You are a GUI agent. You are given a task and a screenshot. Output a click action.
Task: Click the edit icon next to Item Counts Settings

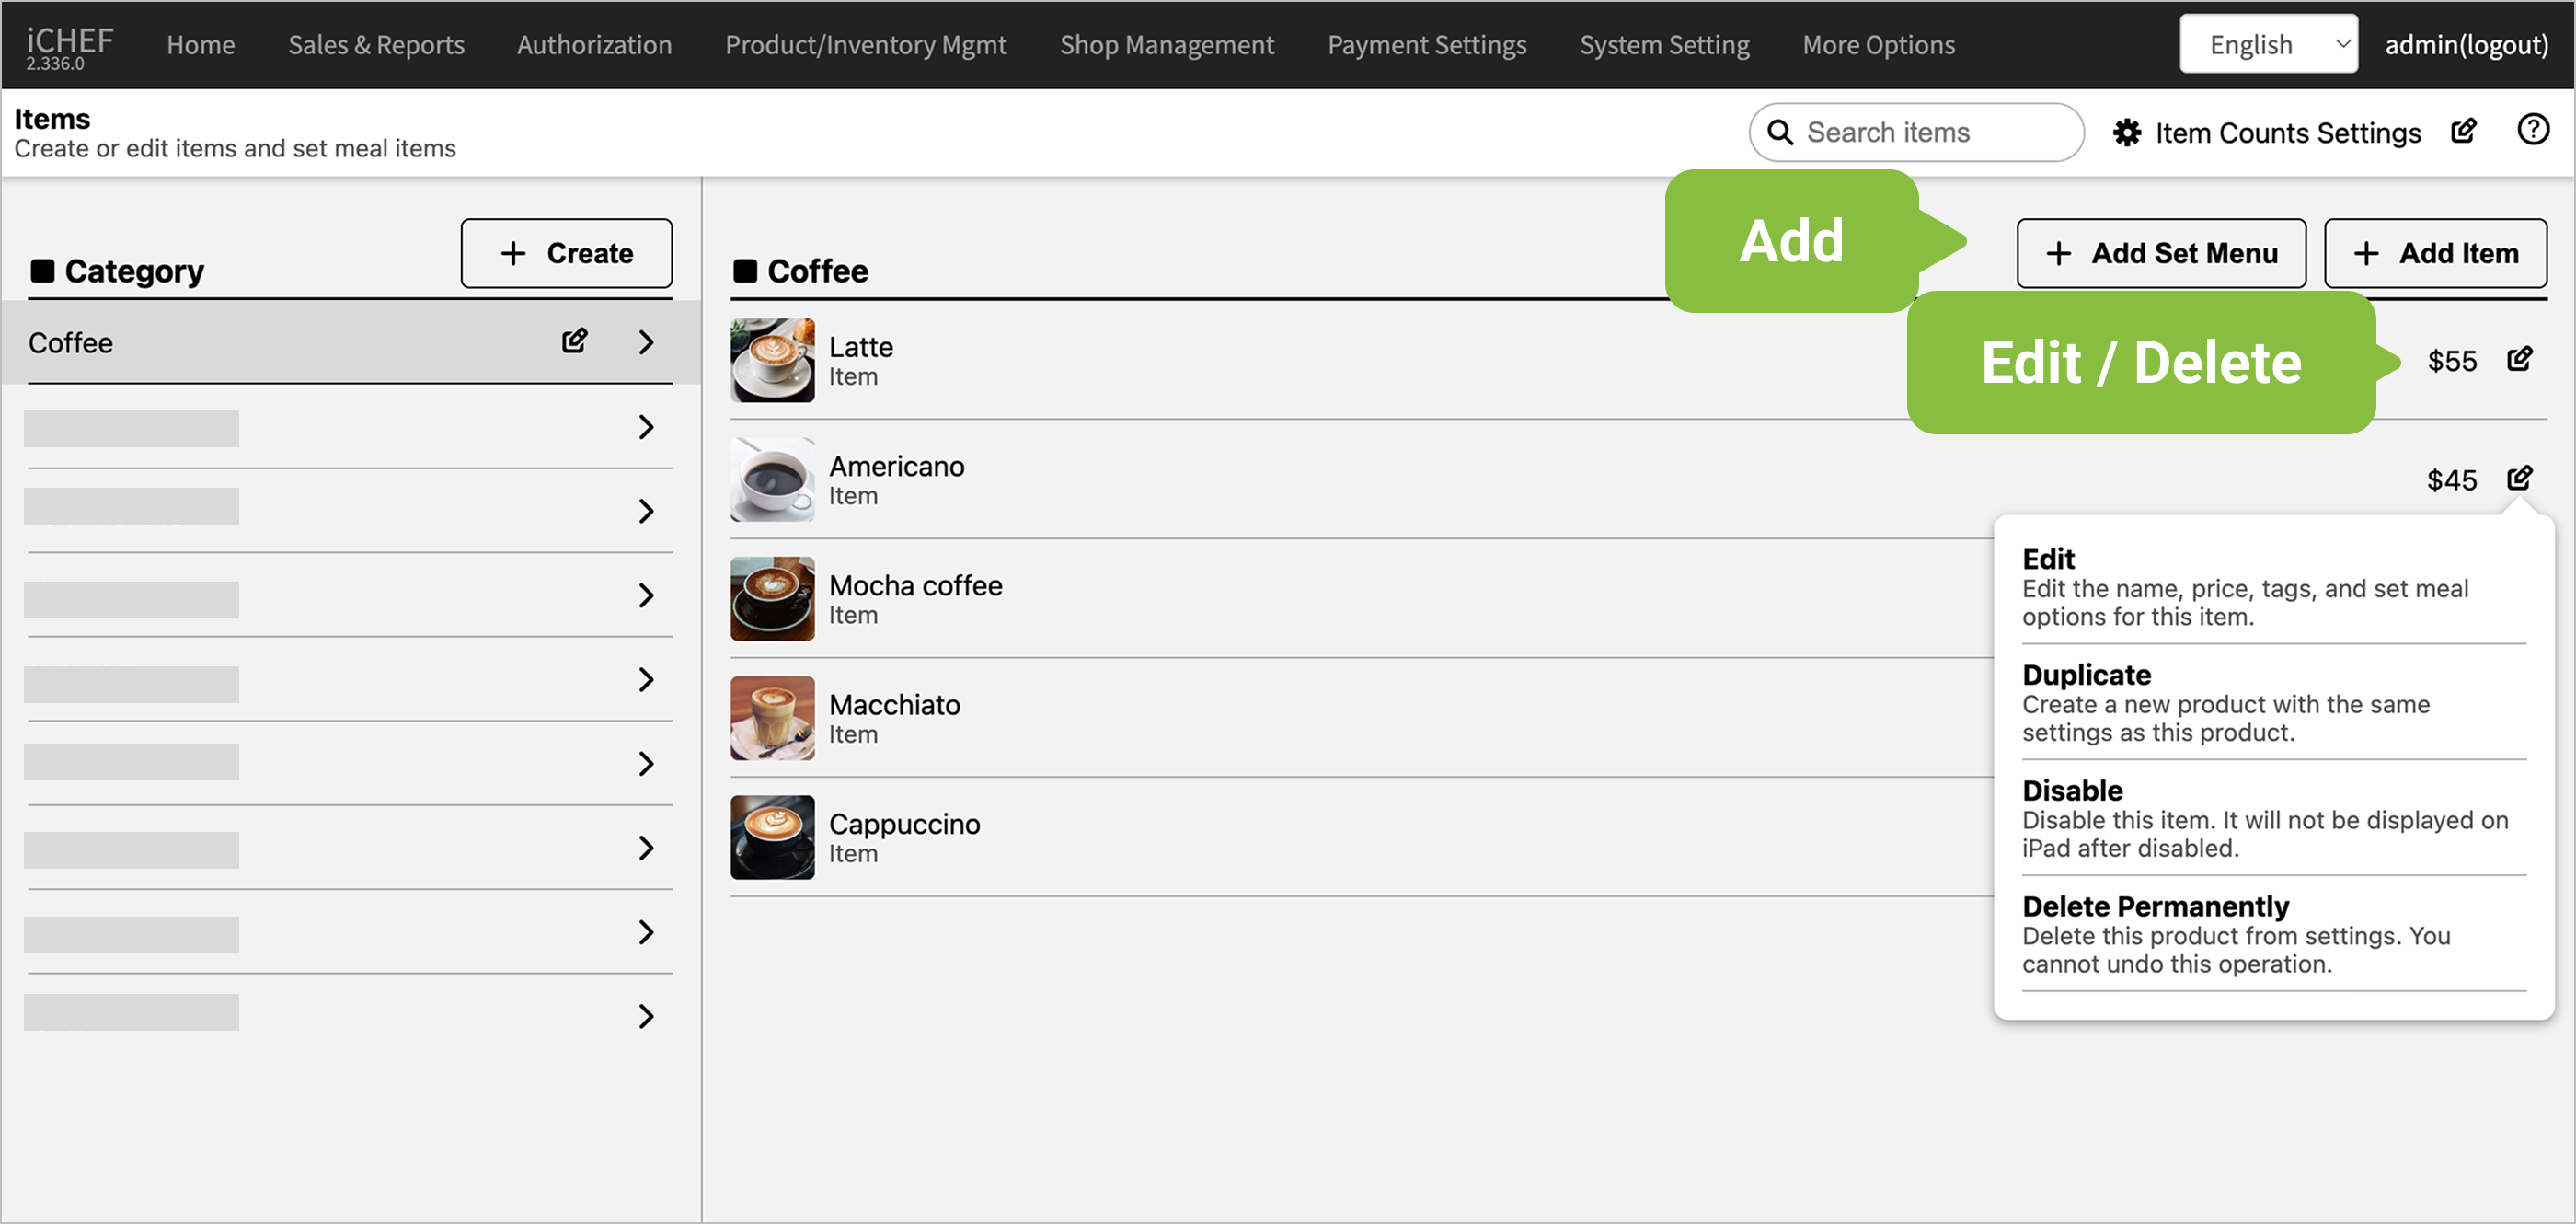pyautogui.click(x=2463, y=131)
